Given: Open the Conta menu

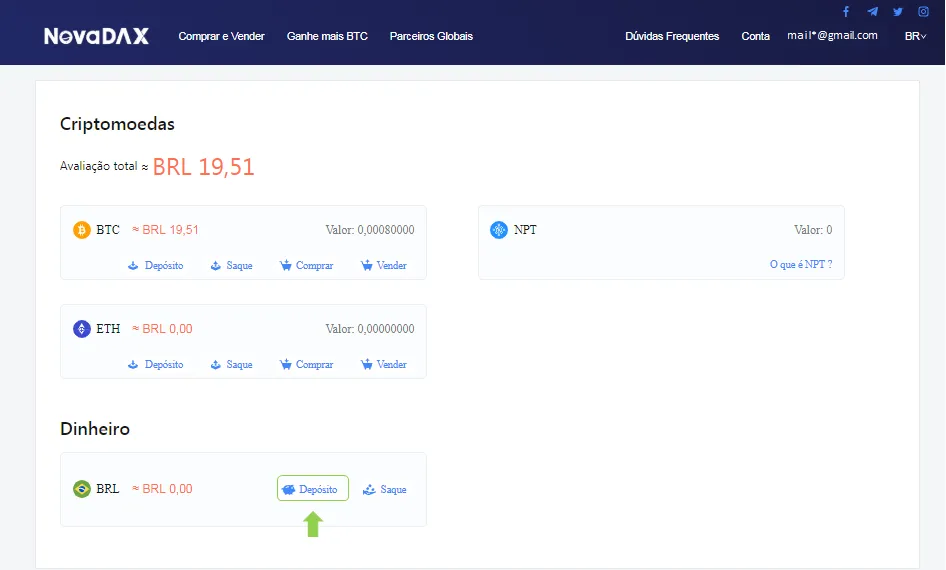Looking at the screenshot, I should click(x=755, y=36).
